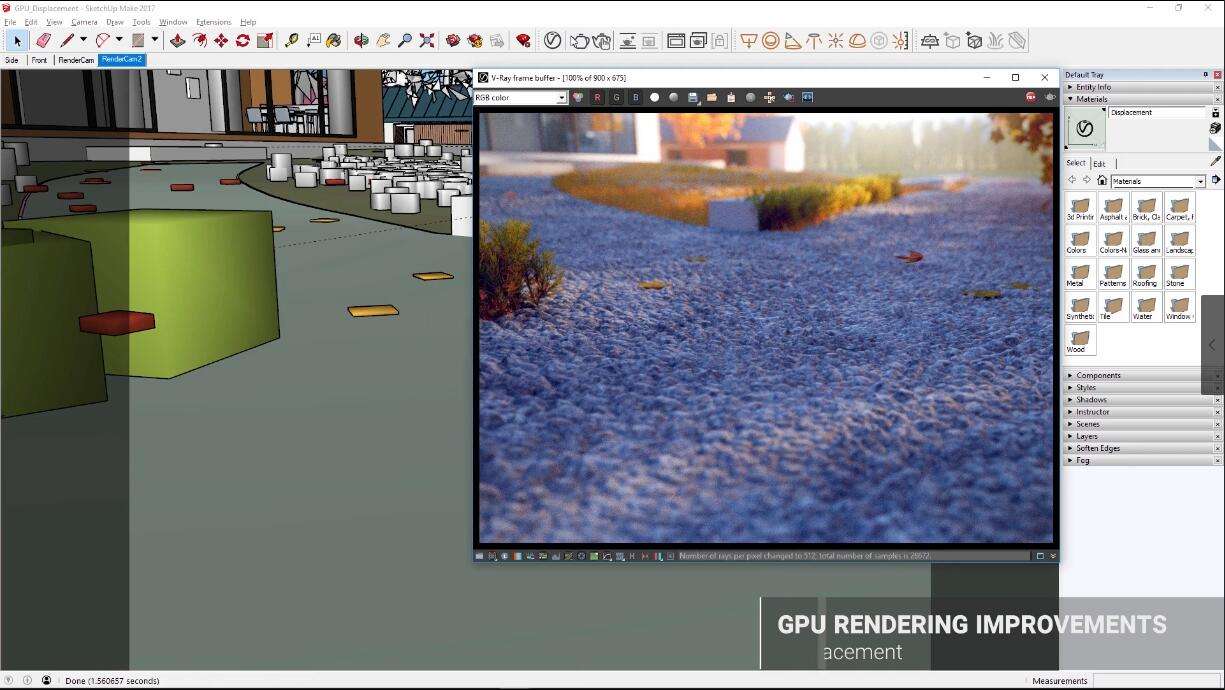Image resolution: width=1225 pixels, height=690 pixels.
Task: Toggle red channel in frame buffer
Action: pyautogui.click(x=597, y=97)
